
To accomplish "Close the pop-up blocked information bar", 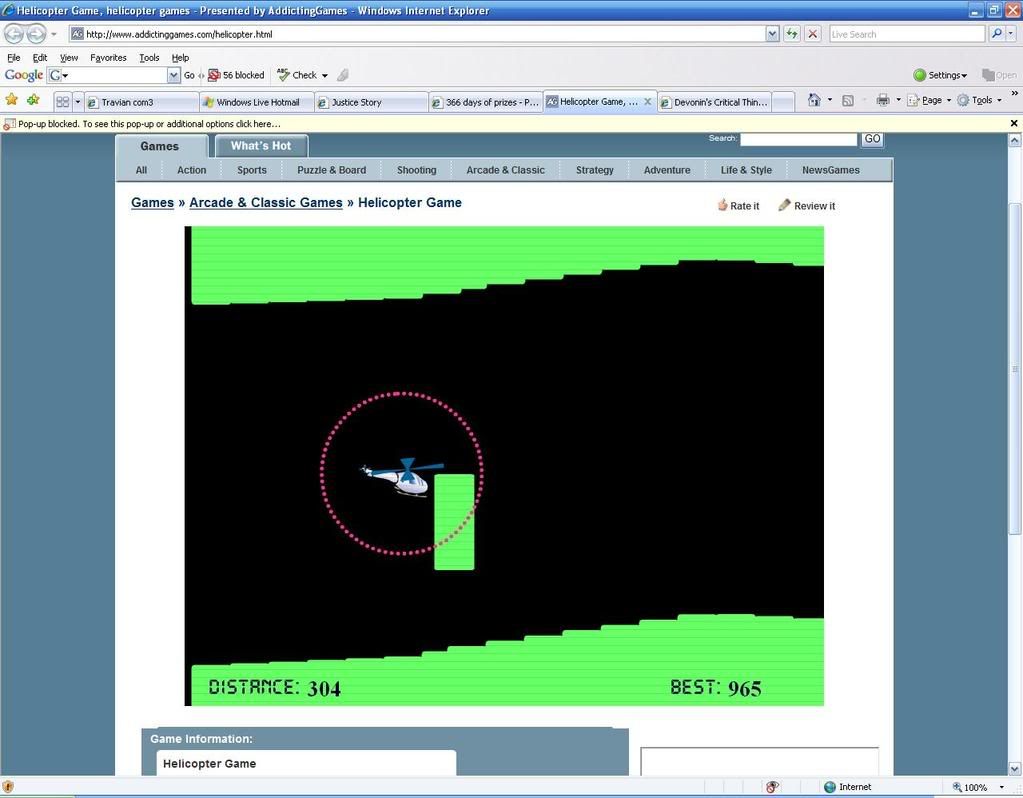I will coord(1013,124).
